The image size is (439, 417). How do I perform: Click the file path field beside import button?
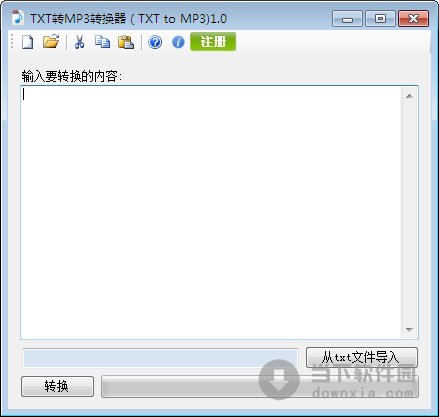click(x=160, y=358)
